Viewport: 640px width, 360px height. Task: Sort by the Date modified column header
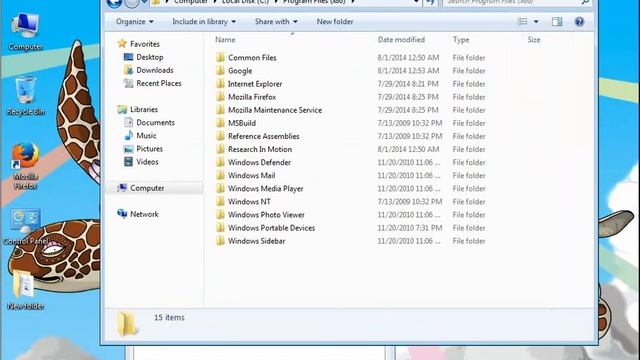401,40
